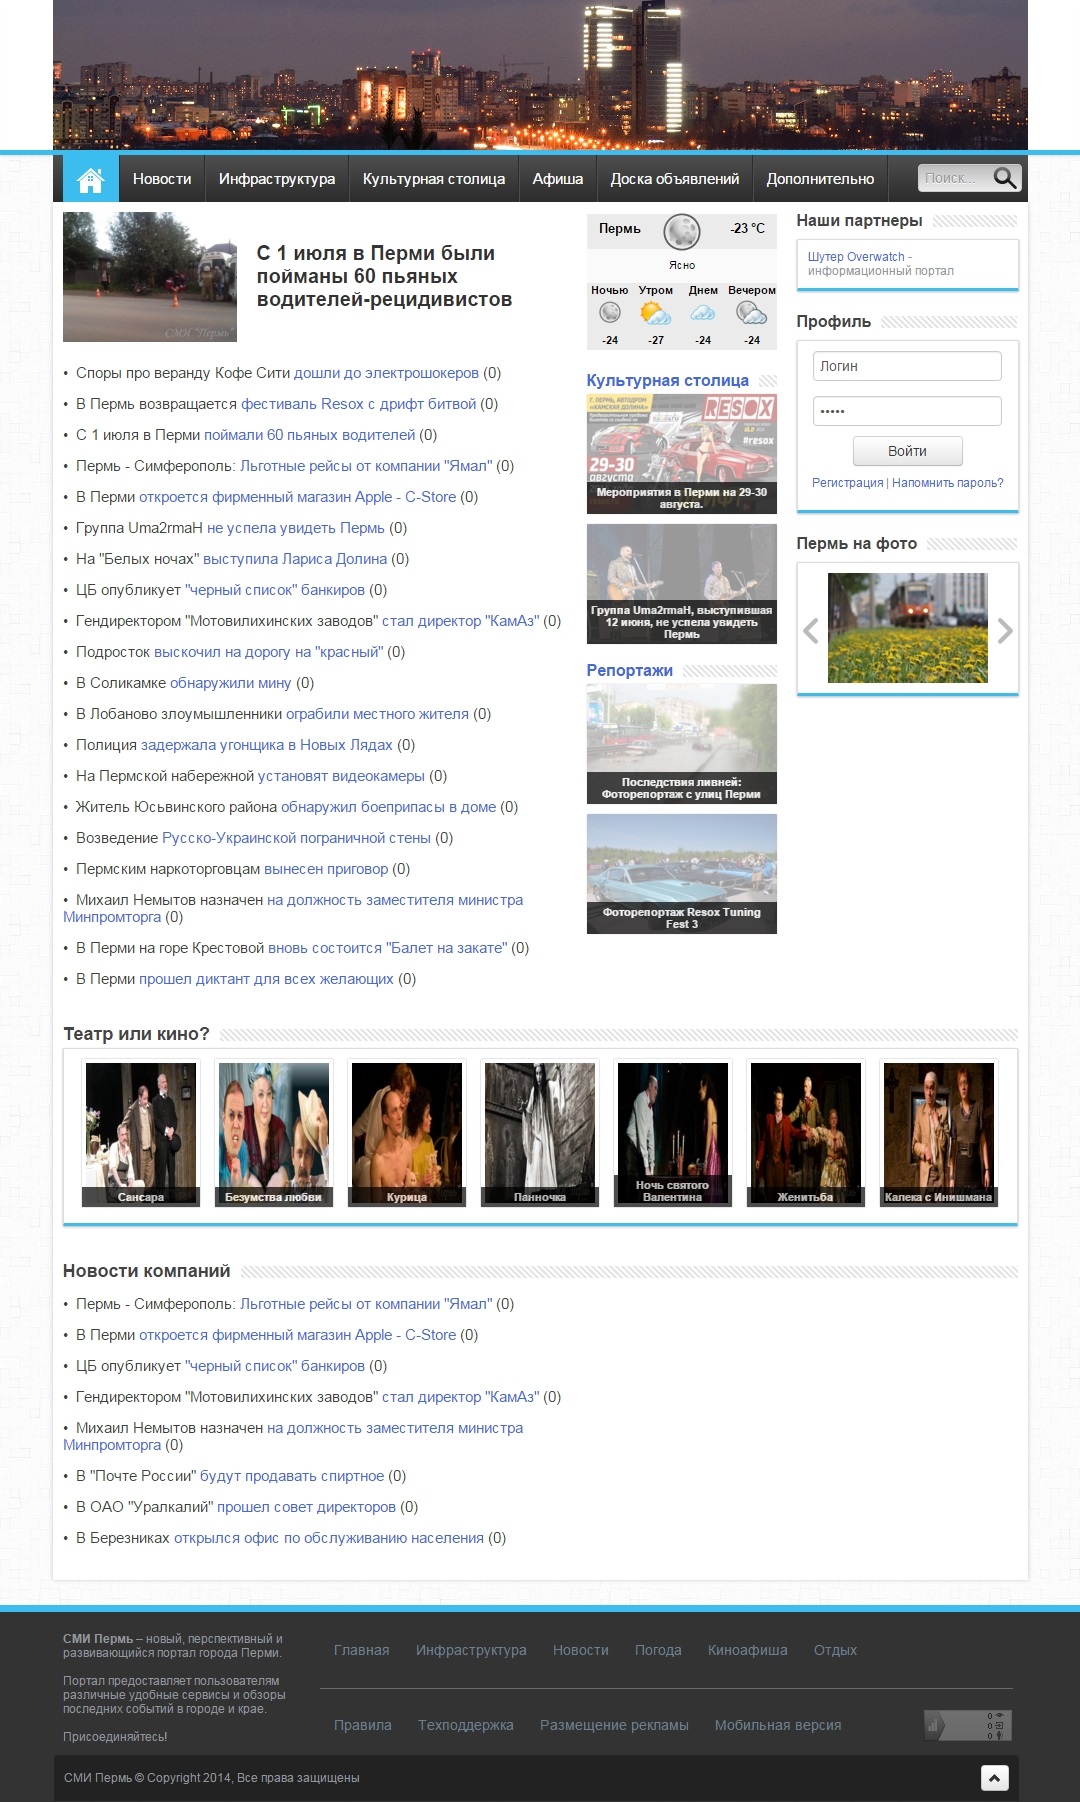The width and height of the screenshot is (1080, 1802).
Task: Open link фестиваль Resox с дрифт битвой
Action: pyautogui.click(x=358, y=404)
